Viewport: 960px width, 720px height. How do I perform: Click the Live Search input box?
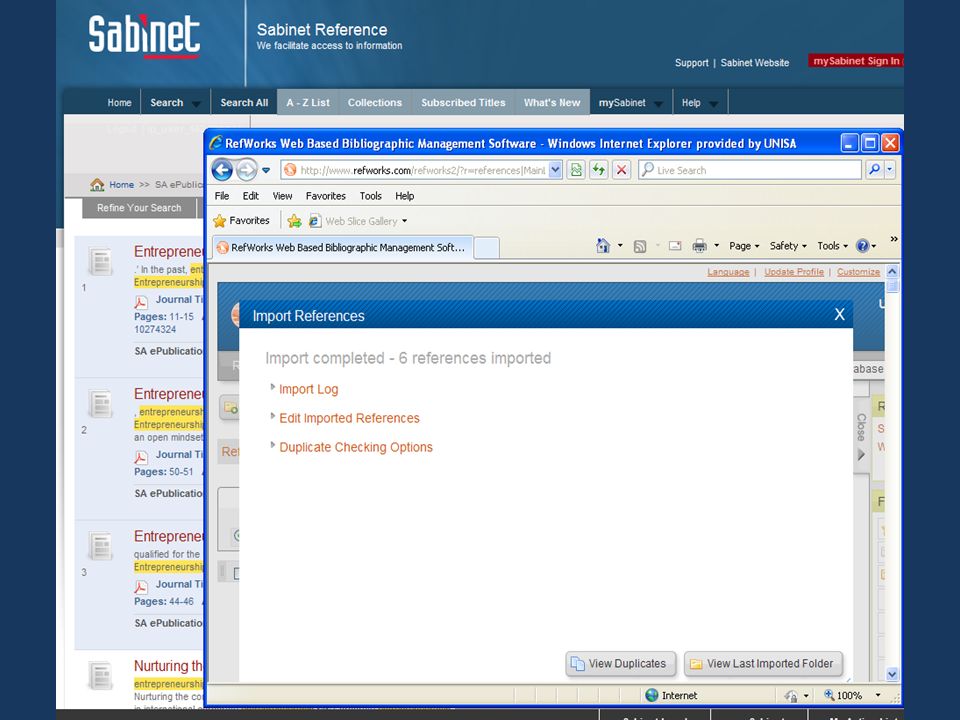click(750, 170)
